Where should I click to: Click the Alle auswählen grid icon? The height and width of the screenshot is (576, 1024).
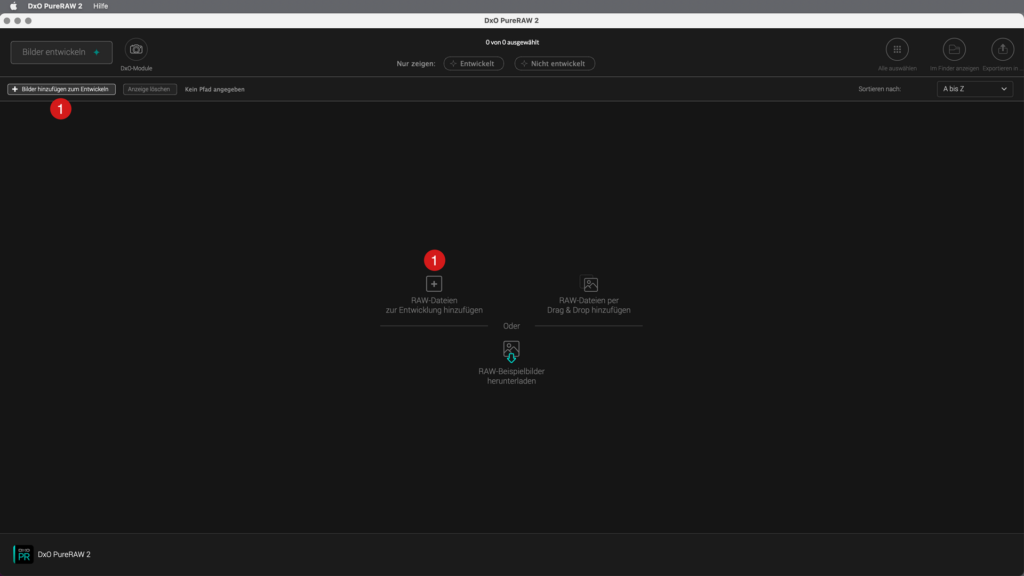897,50
